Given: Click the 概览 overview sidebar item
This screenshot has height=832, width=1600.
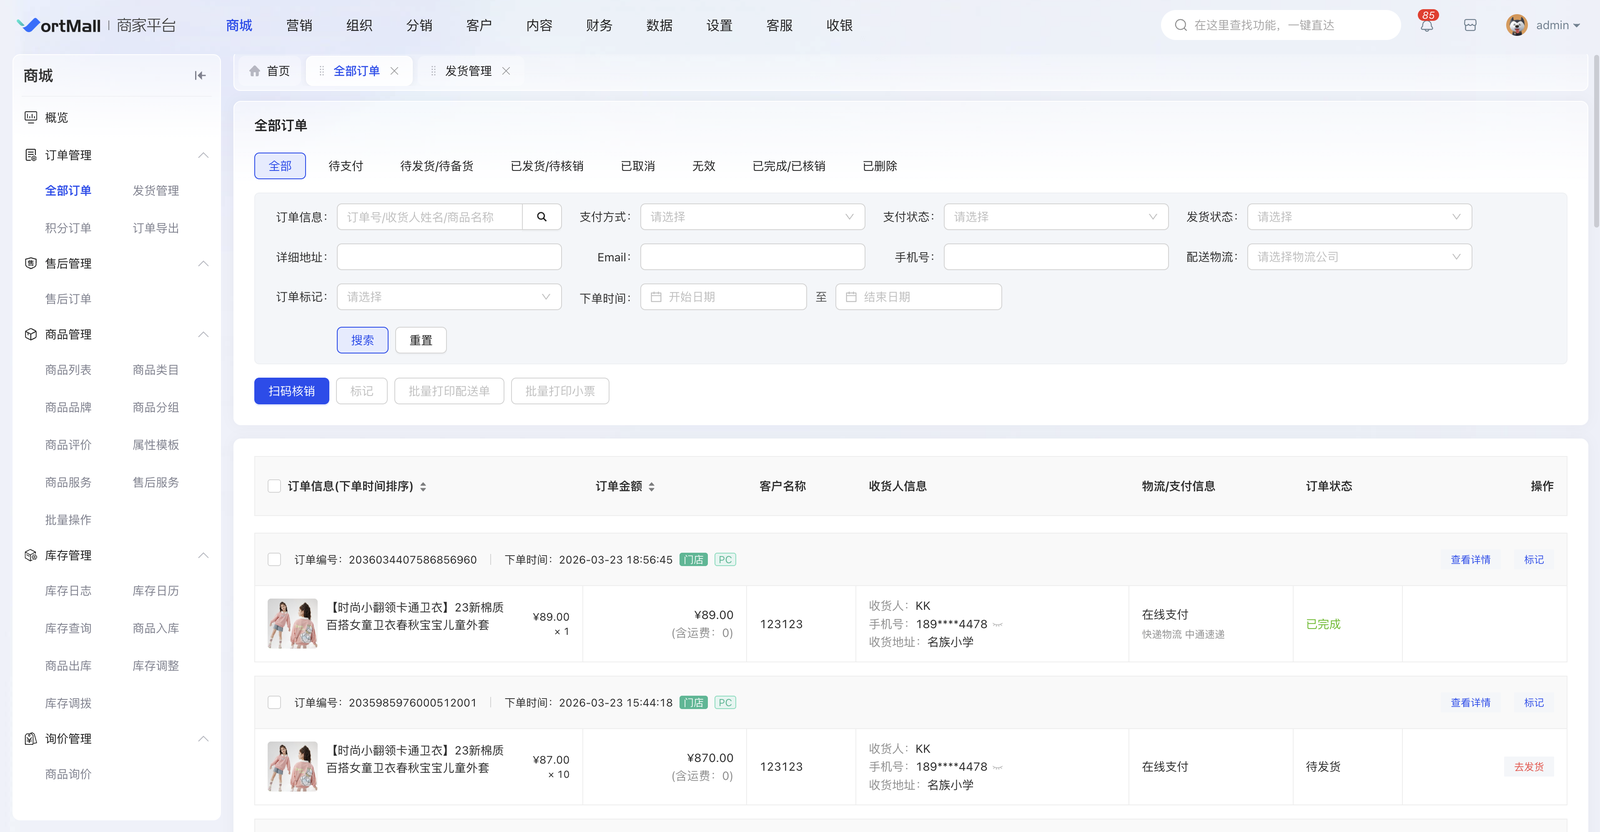Looking at the screenshot, I should pyautogui.click(x=57, y=118).
